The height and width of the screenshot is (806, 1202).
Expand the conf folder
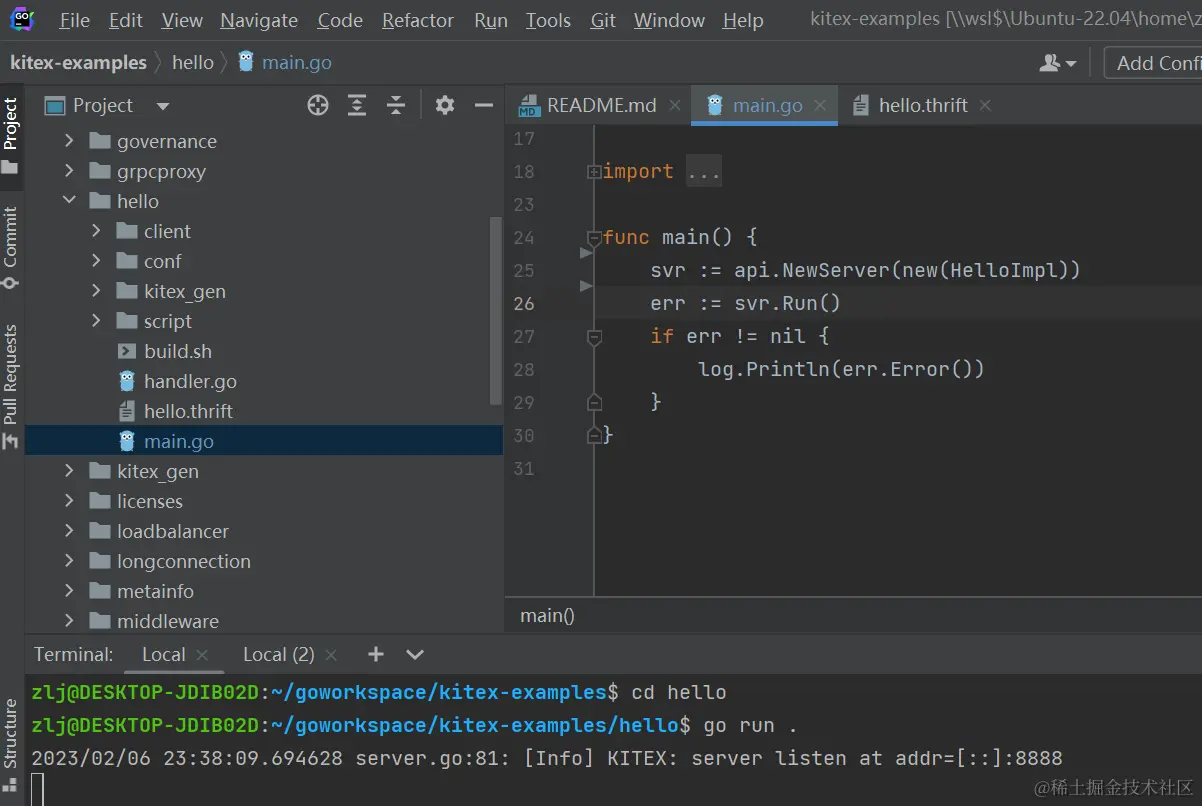(96, 261)
